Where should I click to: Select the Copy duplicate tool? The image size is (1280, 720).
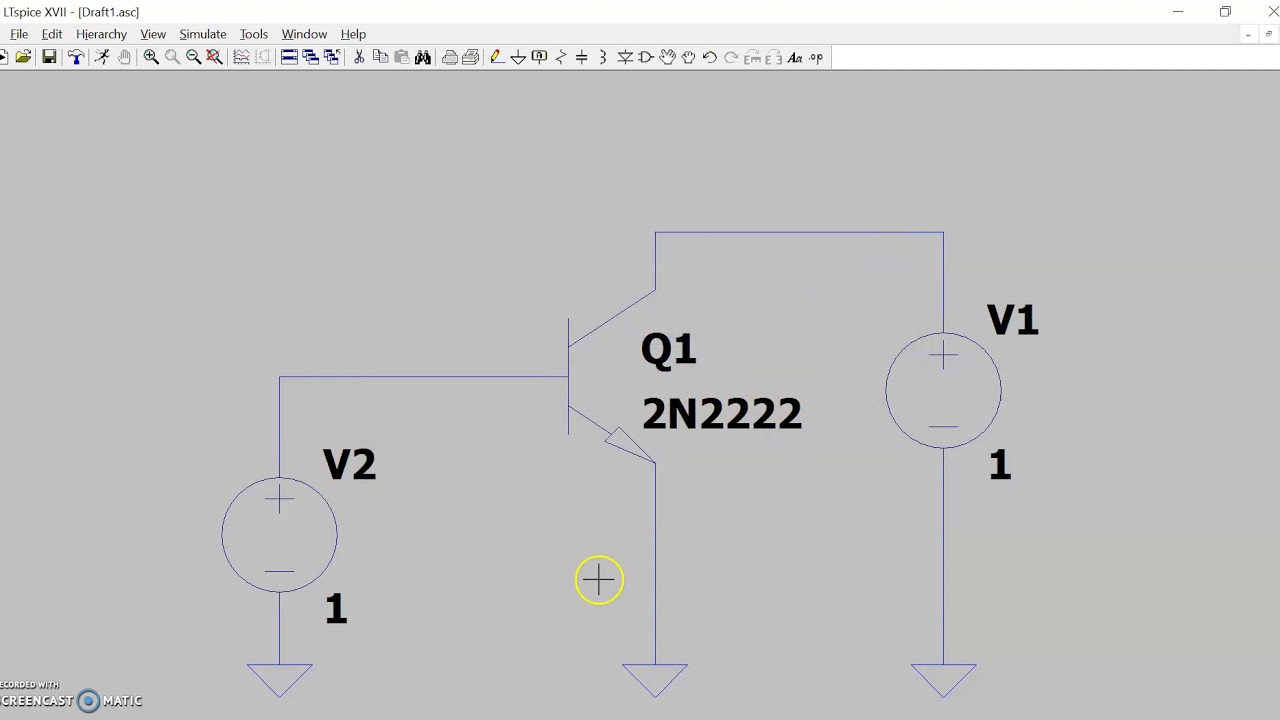(380, 58)
